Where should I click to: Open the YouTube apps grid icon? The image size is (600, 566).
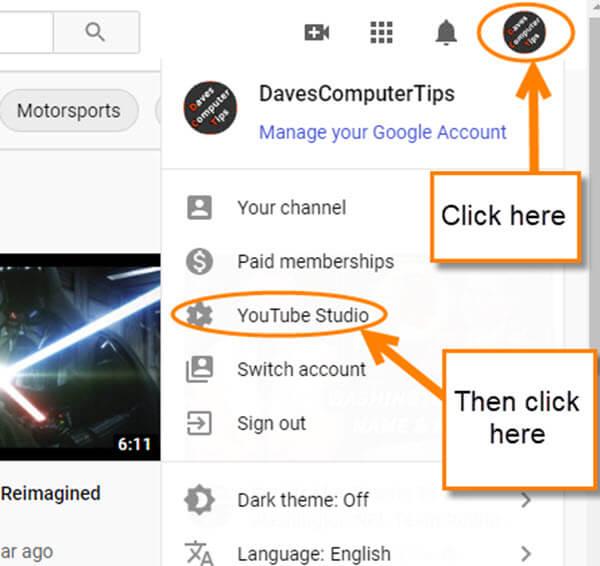tap(382, 32)
